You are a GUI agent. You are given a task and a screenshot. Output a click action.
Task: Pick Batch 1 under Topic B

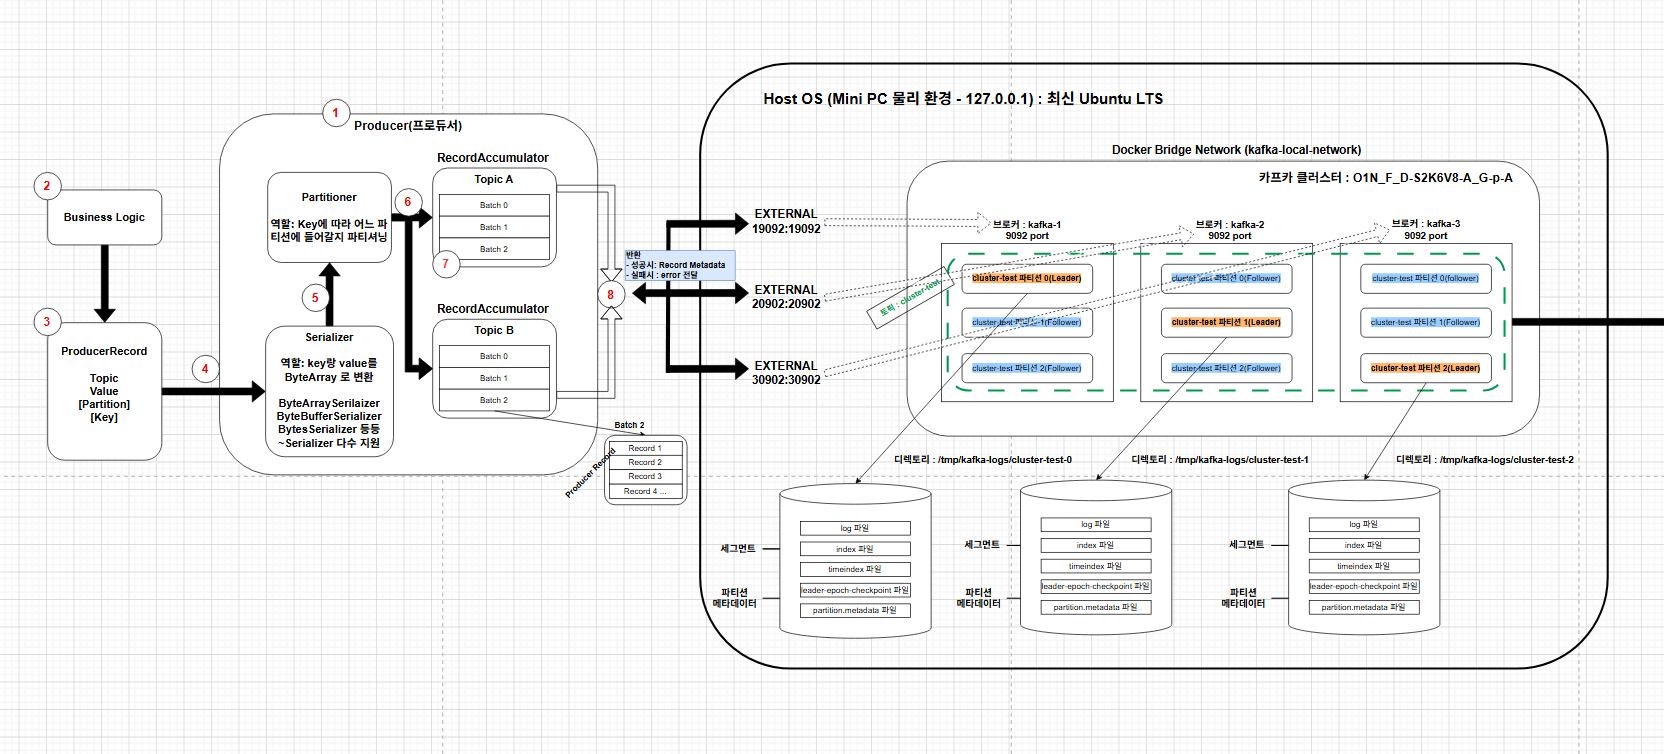tap(494, 378)
